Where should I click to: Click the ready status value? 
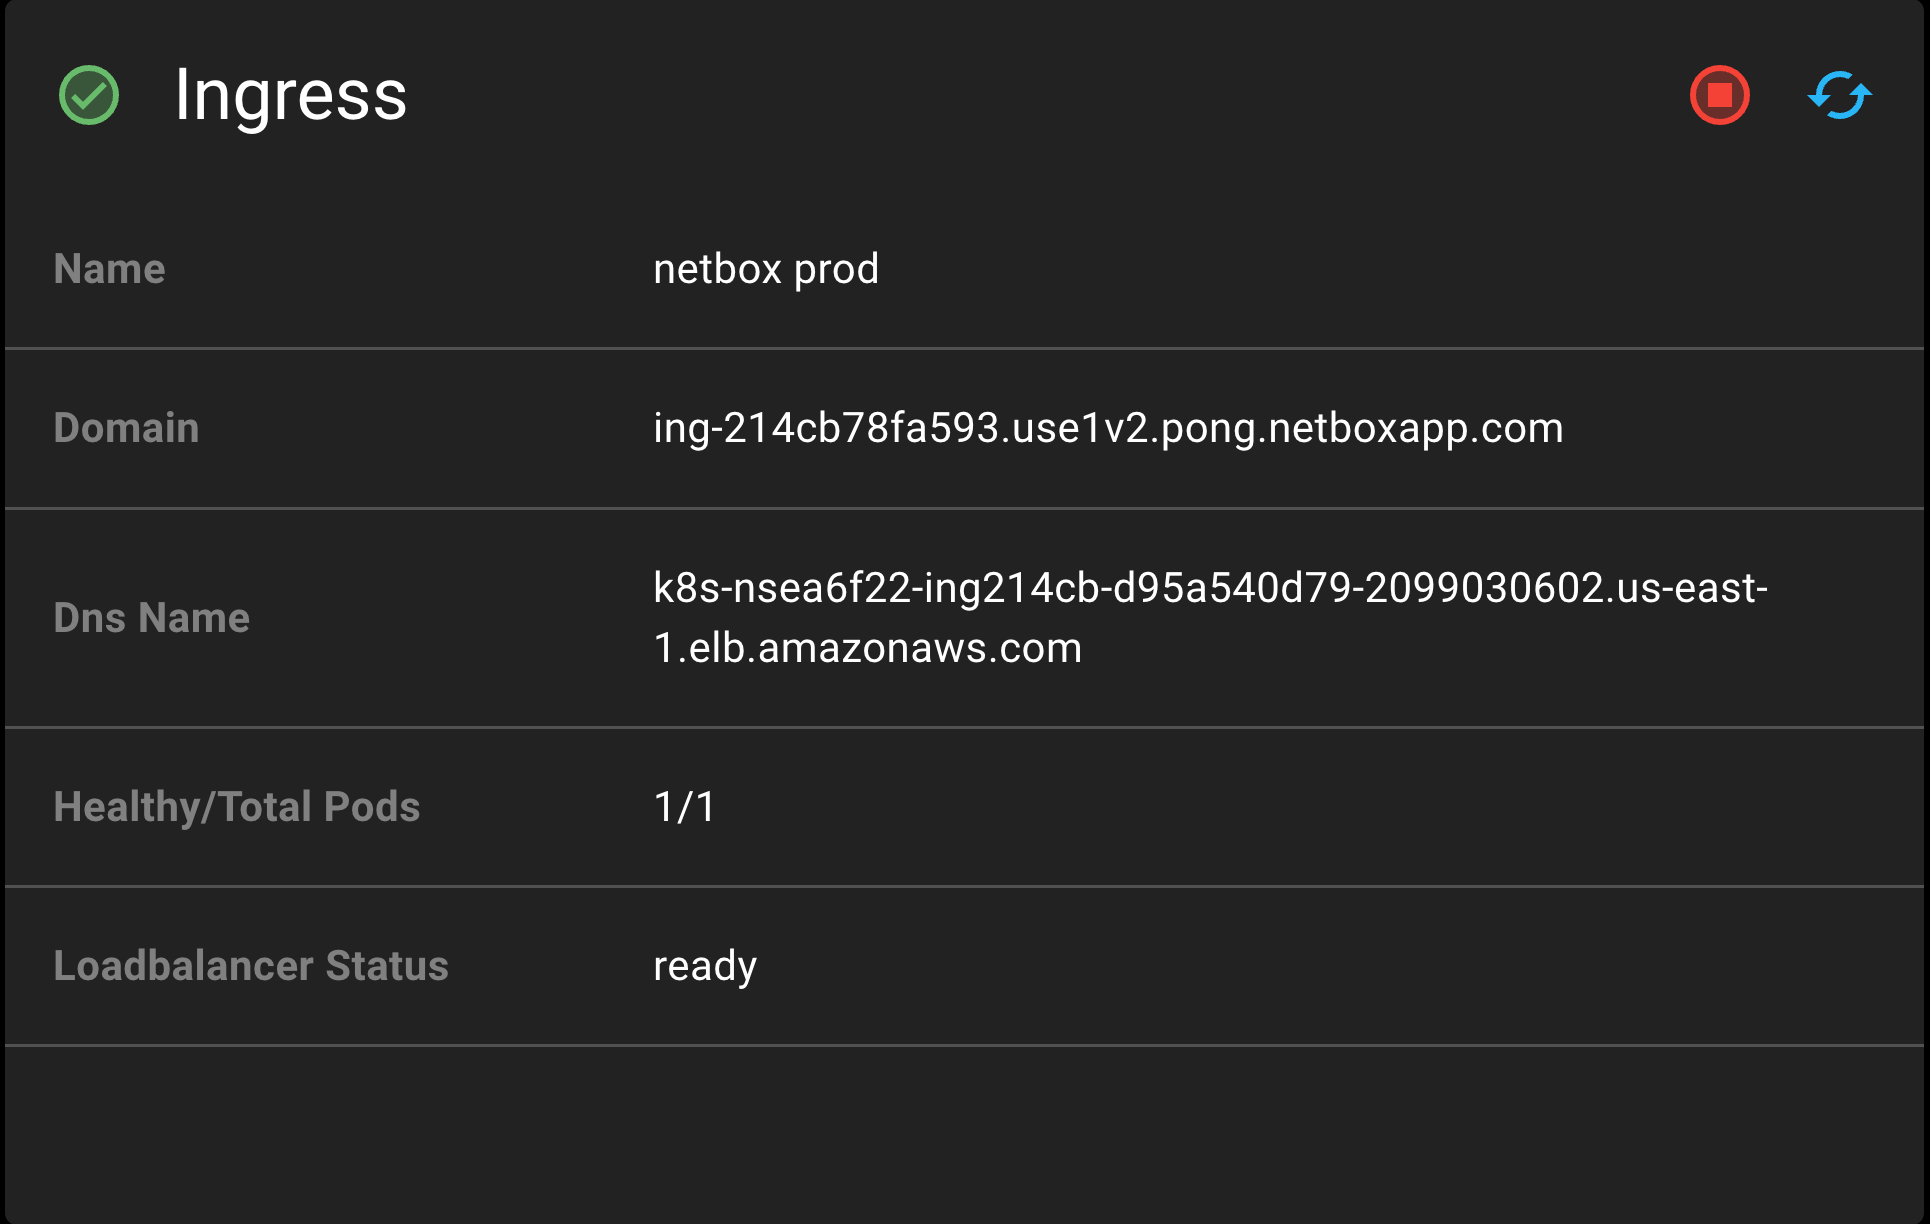coord(704,966)
